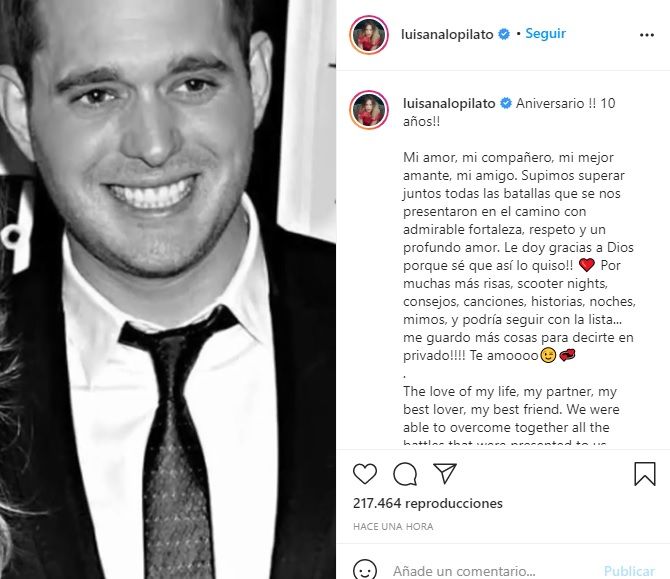
Task: Open the emoji picker smiley icon
Action: pyautogui.click(x=365, y=570)
